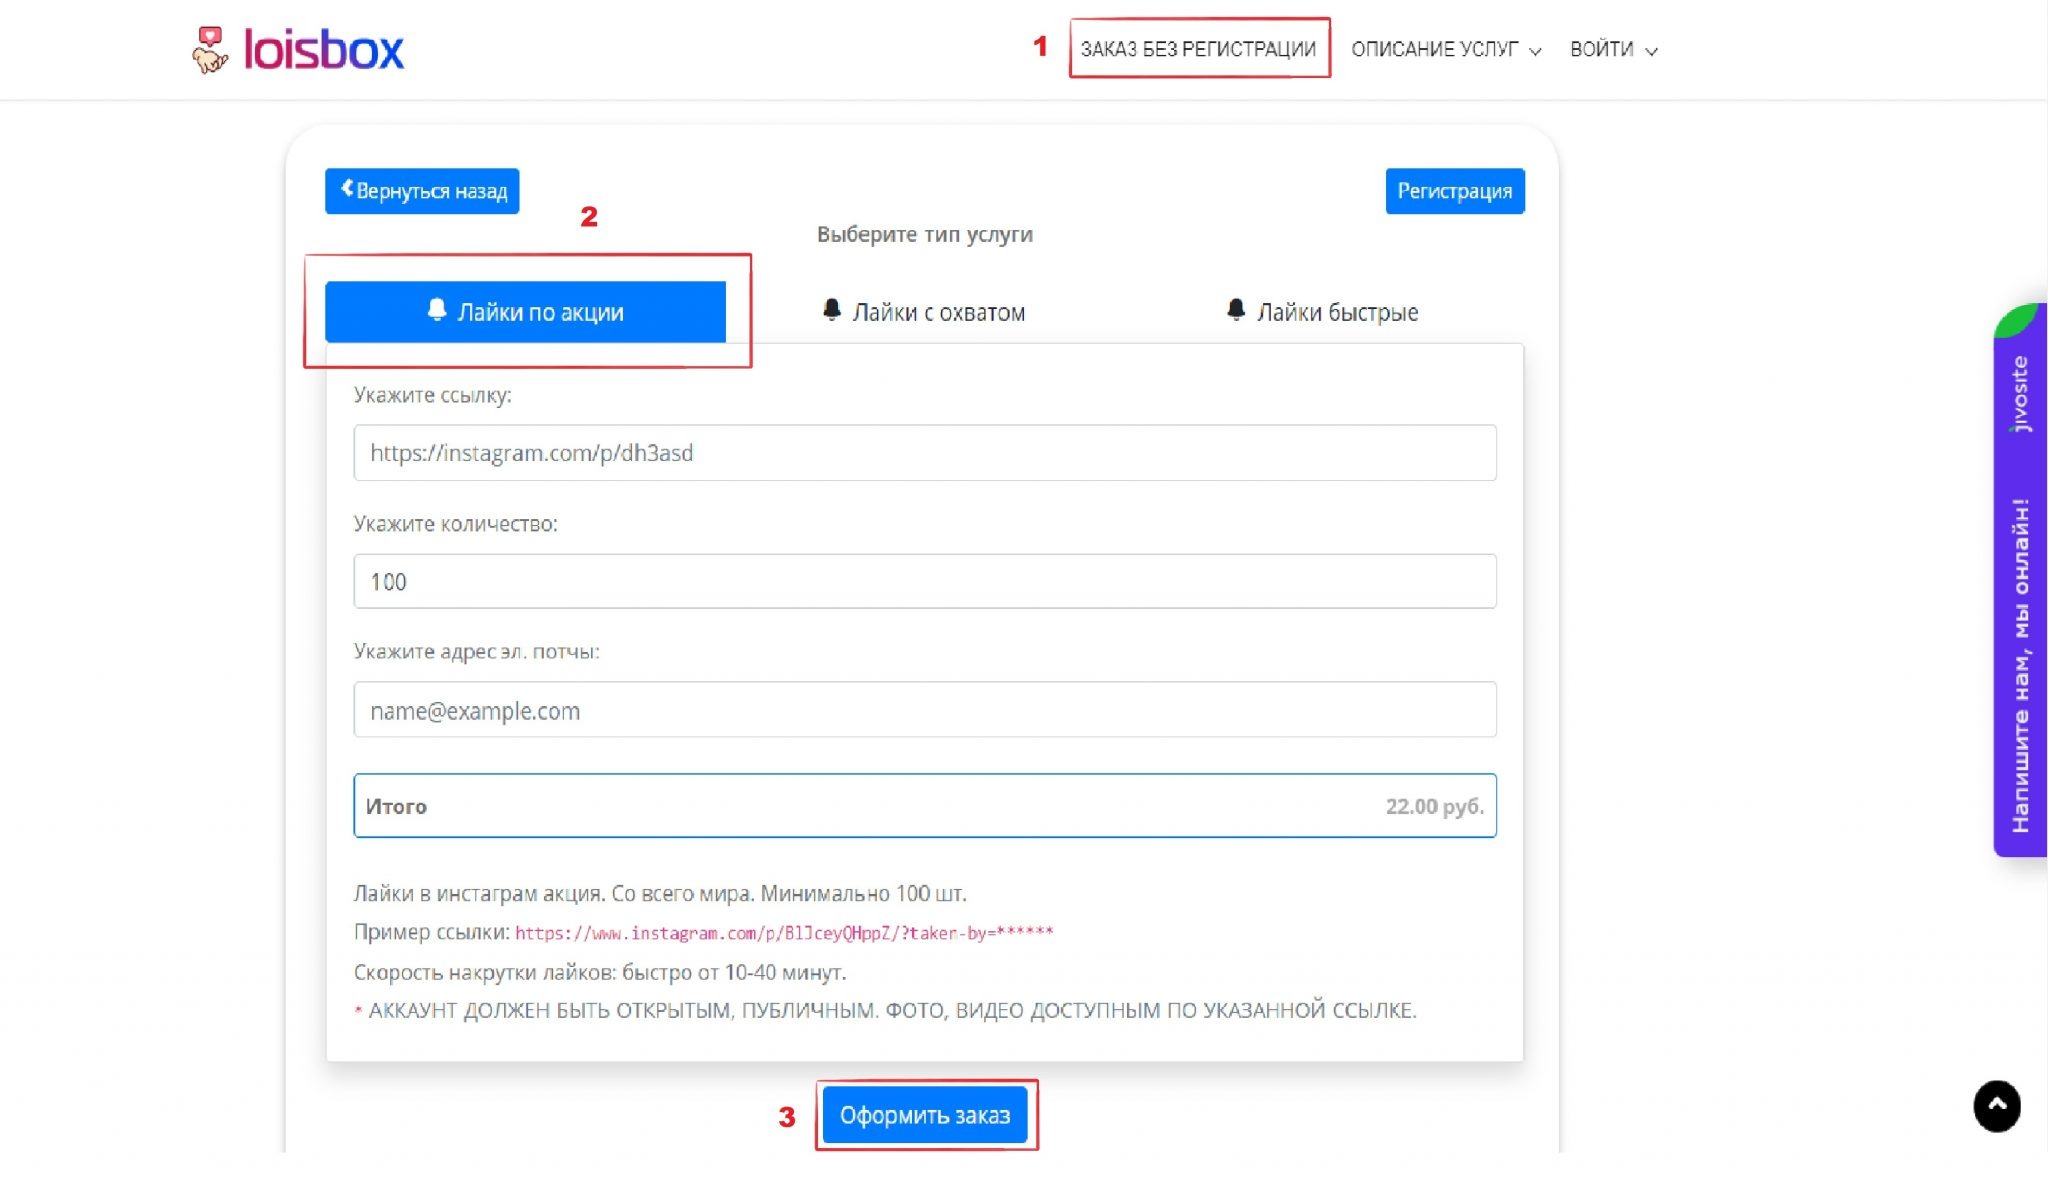2048x1178 pixels.
Task: Click the Укажите количество: label
Action: [x=456, y=524]
